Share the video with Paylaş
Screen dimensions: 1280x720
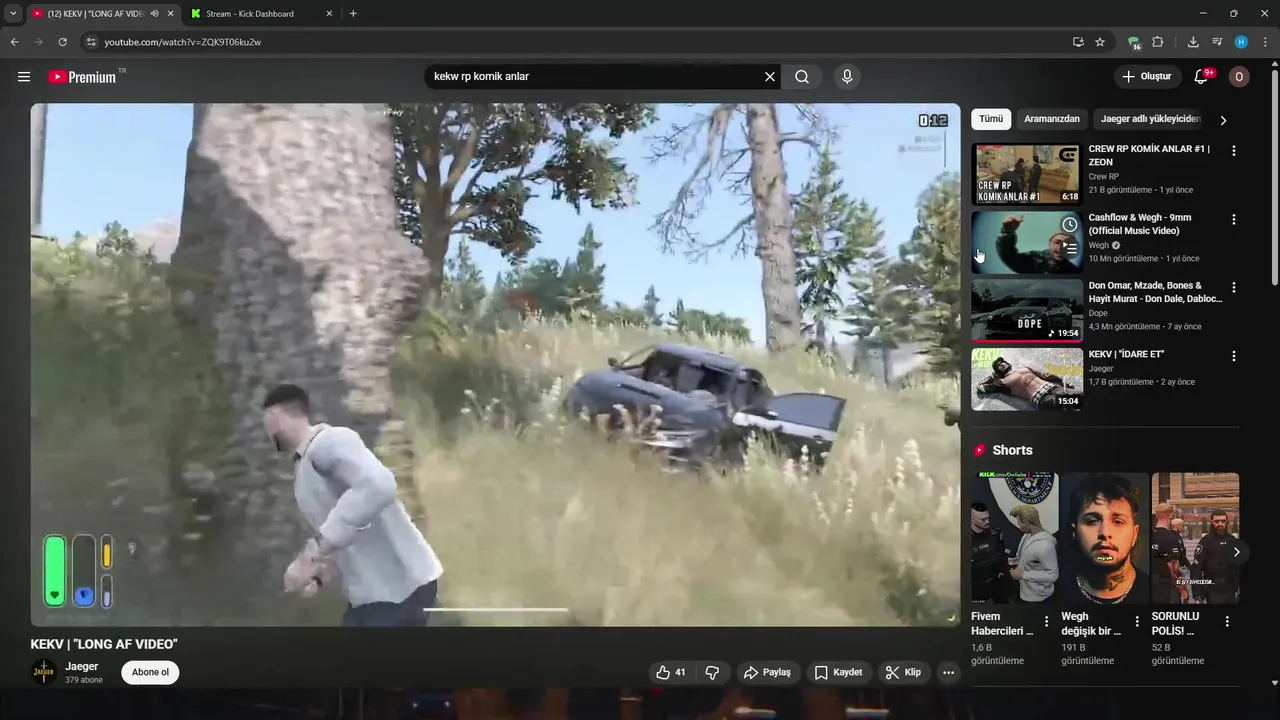click(x=767, y=672)
